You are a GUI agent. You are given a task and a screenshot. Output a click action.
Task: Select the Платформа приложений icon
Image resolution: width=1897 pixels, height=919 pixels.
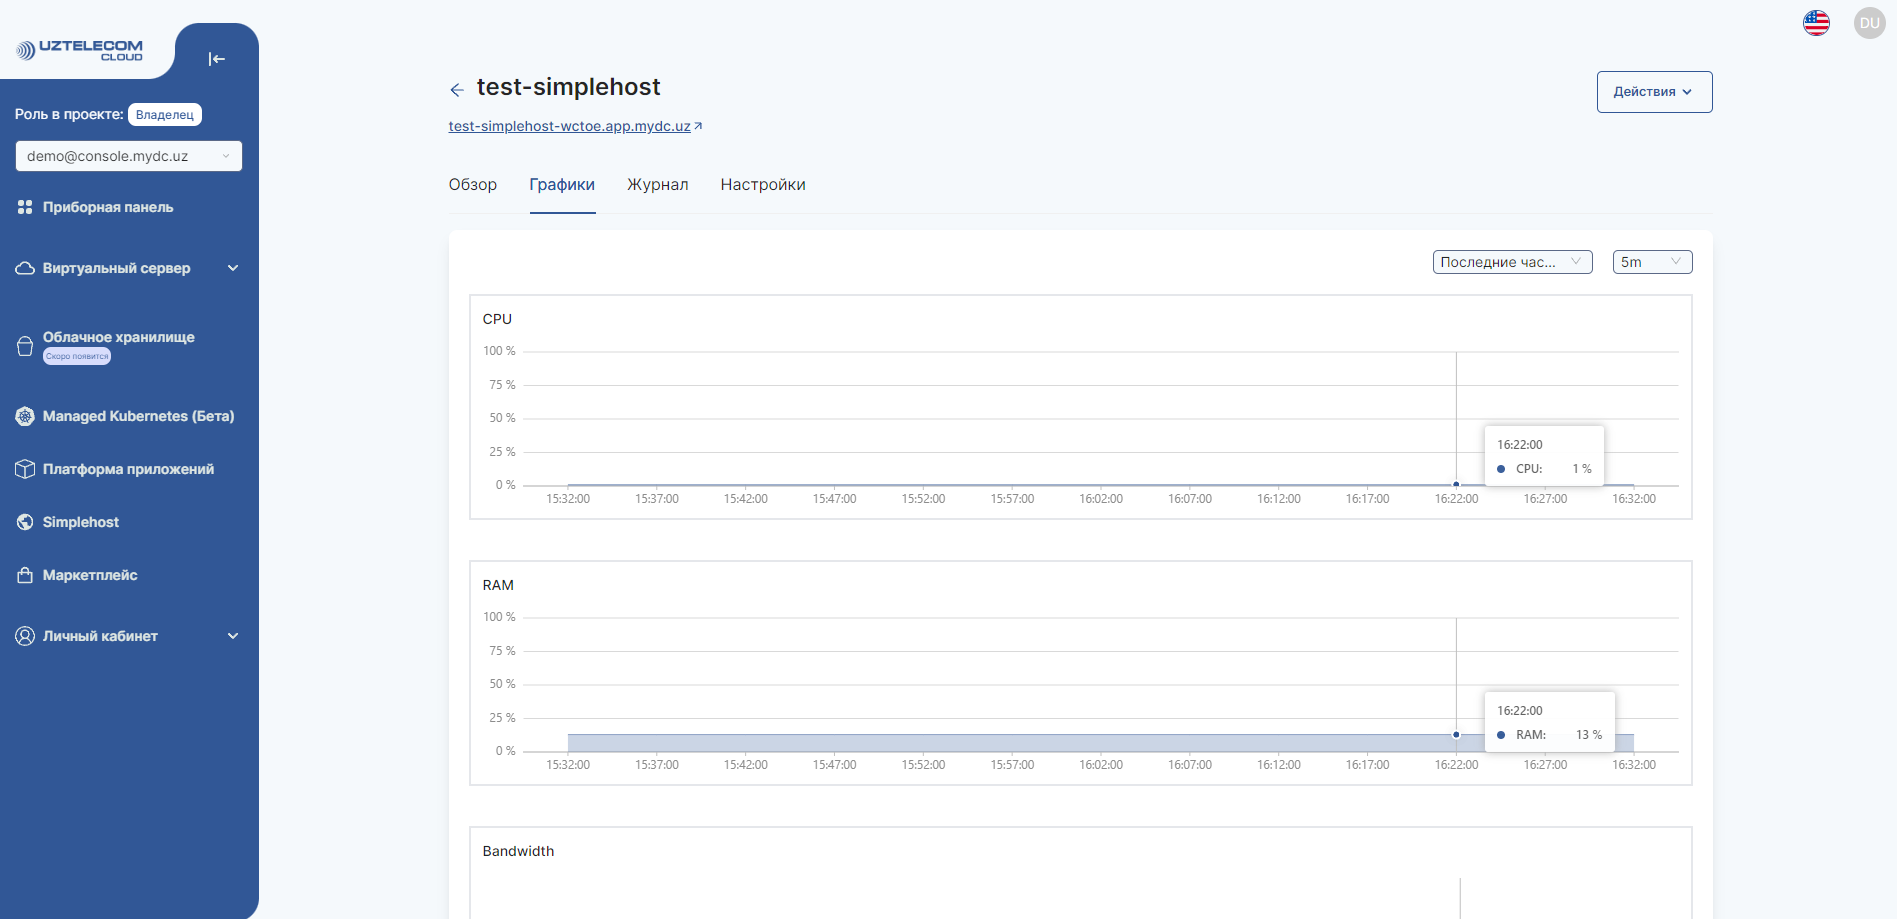[x=23, y=468]
